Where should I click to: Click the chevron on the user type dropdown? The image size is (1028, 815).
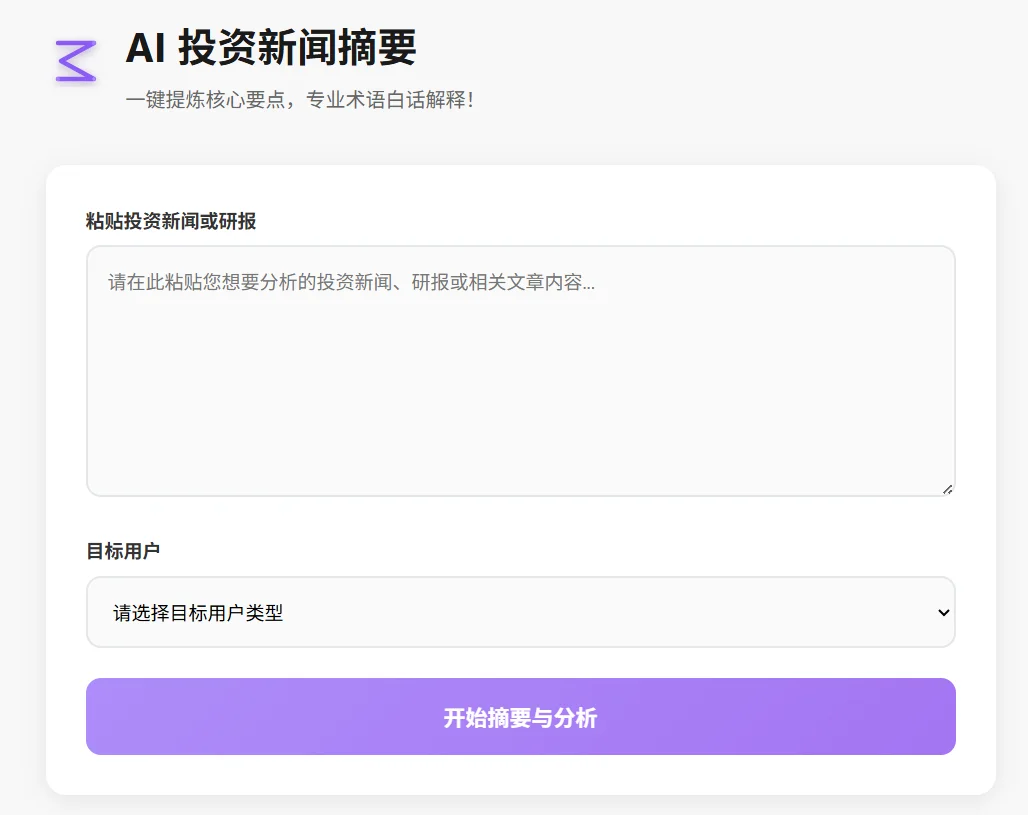943,612
